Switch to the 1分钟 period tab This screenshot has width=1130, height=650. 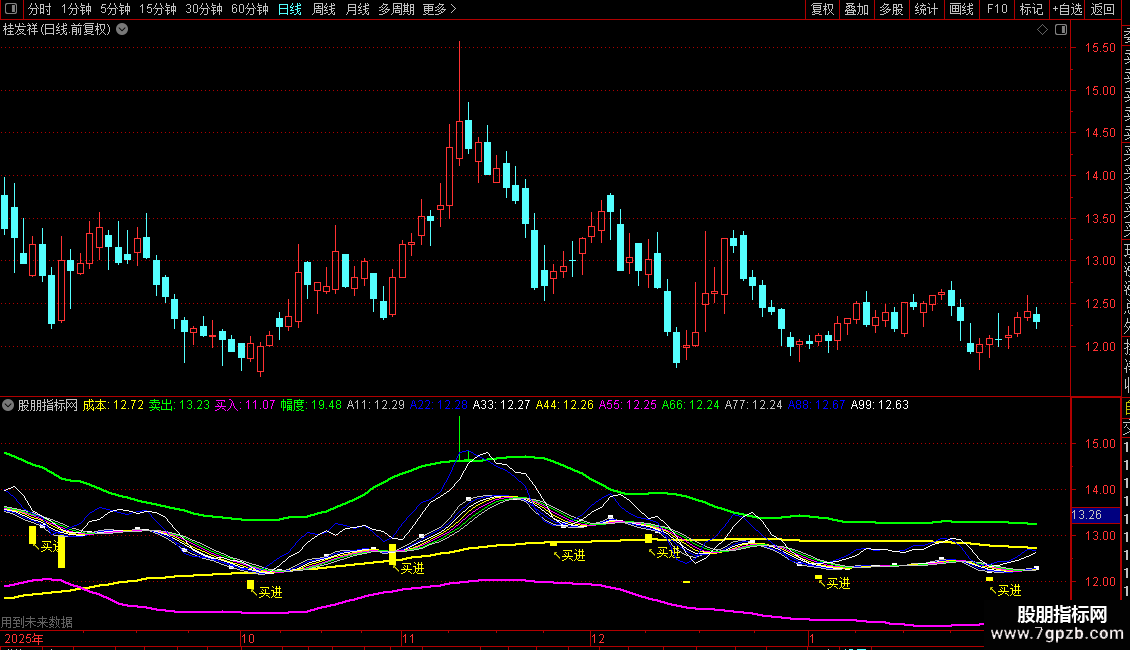pyautogui.click(x=76, y=9)
